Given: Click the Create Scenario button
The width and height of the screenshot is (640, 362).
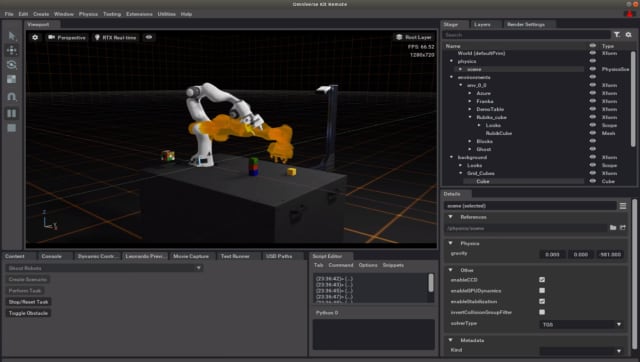Looking at the screenshot, I should tap(28, 280).
